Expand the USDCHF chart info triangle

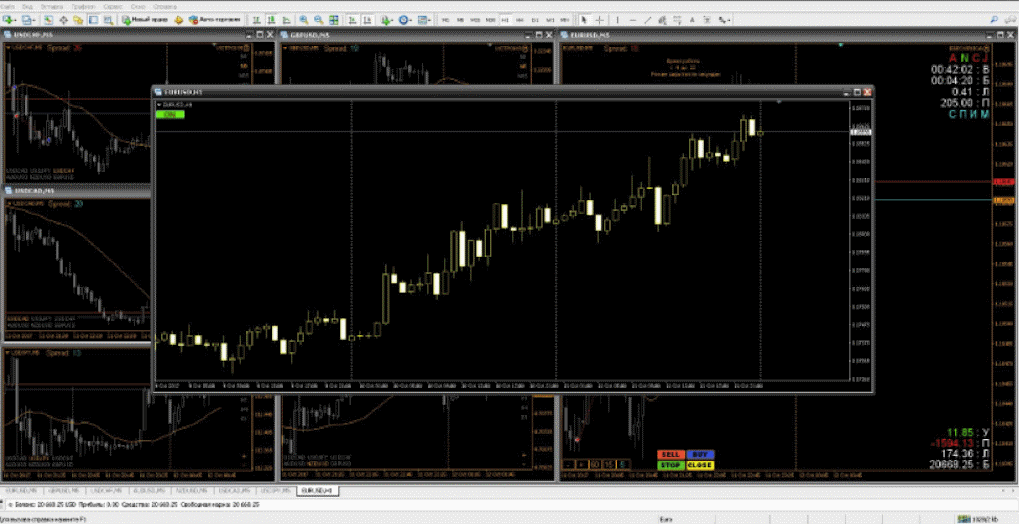click(x=8, y=47)
